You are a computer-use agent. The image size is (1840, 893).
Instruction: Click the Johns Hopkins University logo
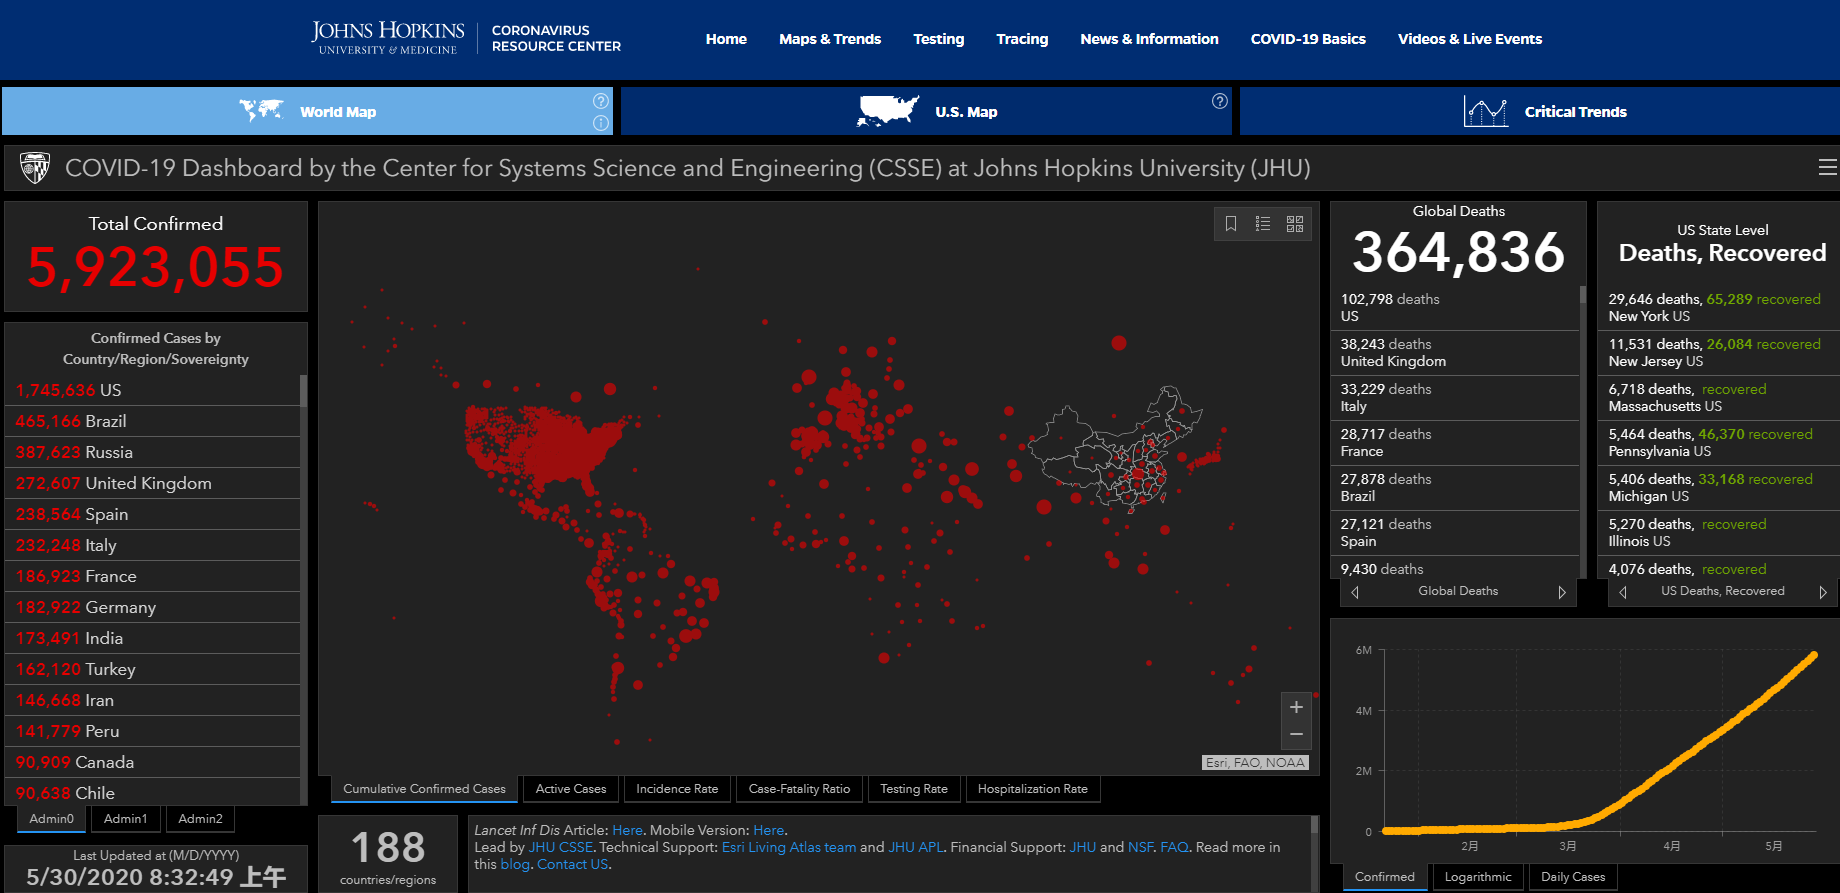[x=387, y=38]
